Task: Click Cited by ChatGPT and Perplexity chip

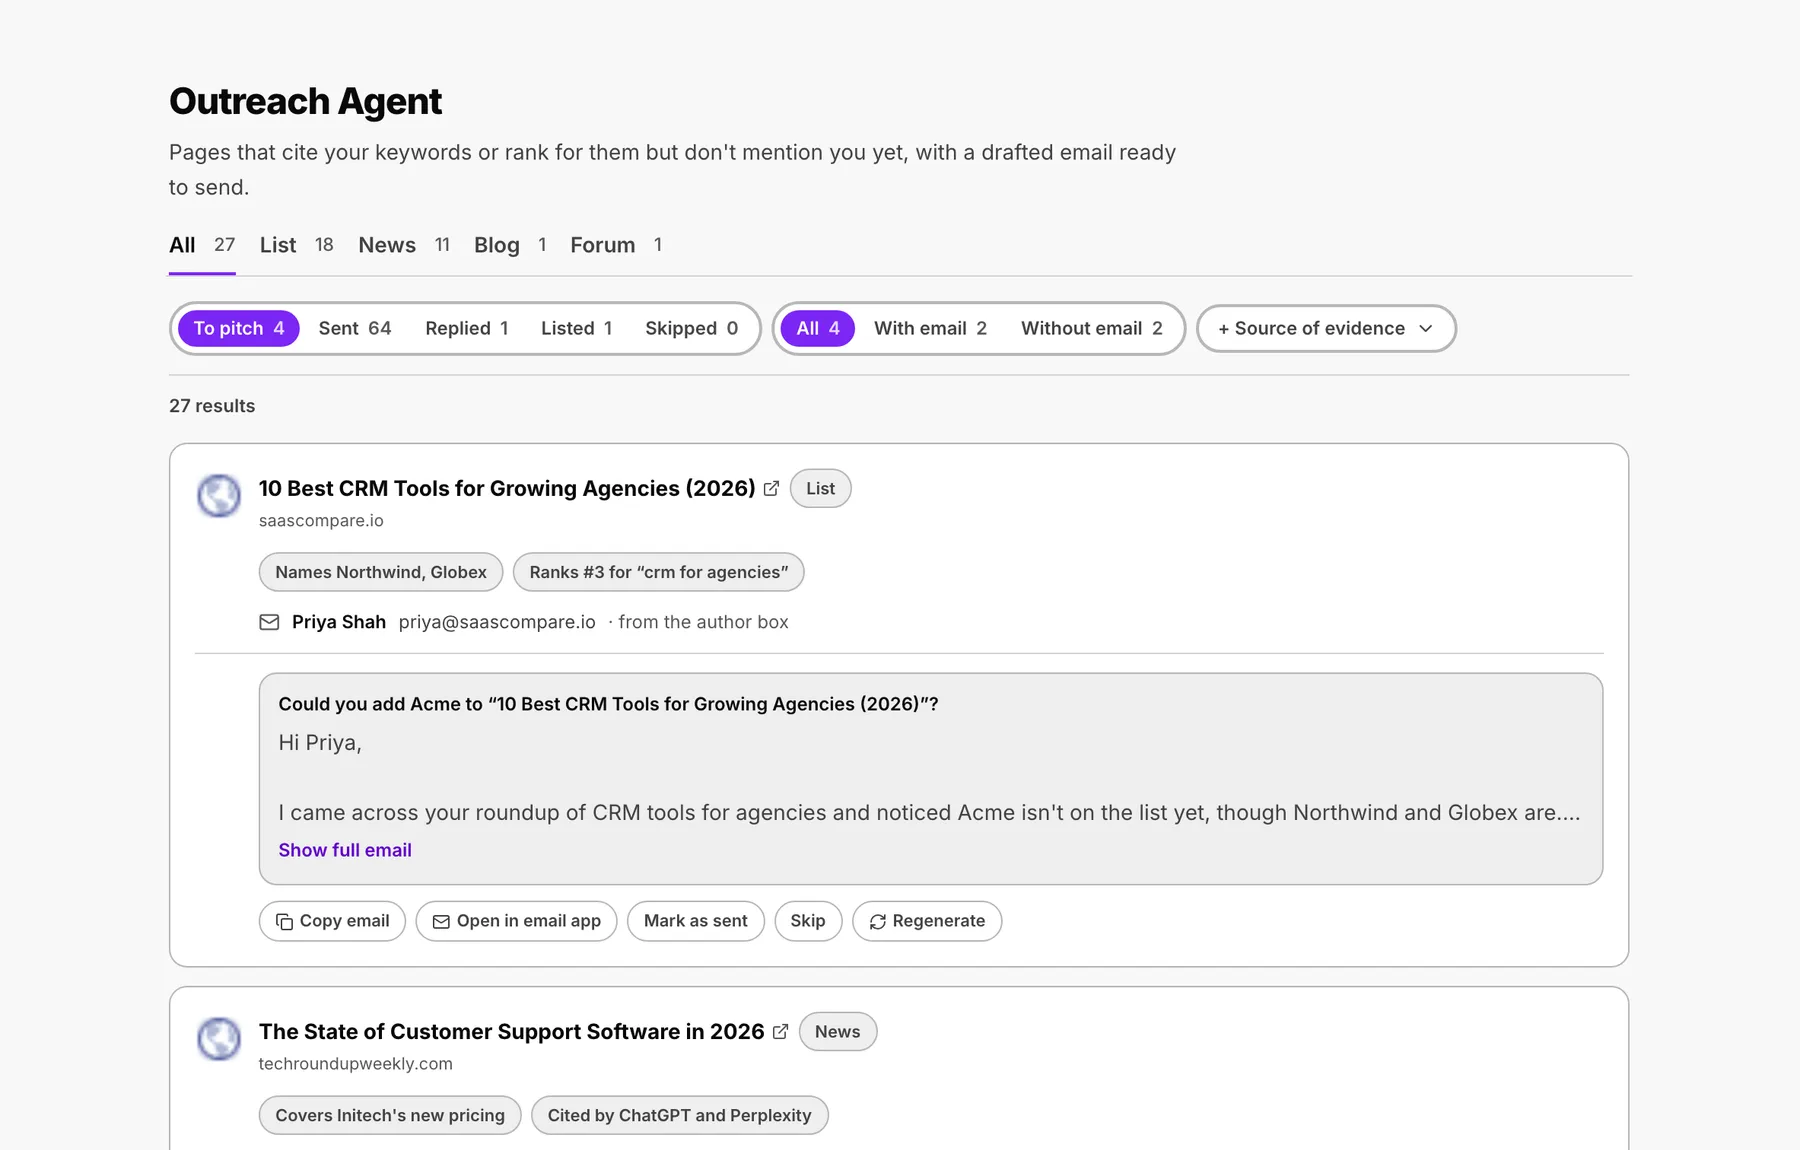Action: click(680, 1115)
